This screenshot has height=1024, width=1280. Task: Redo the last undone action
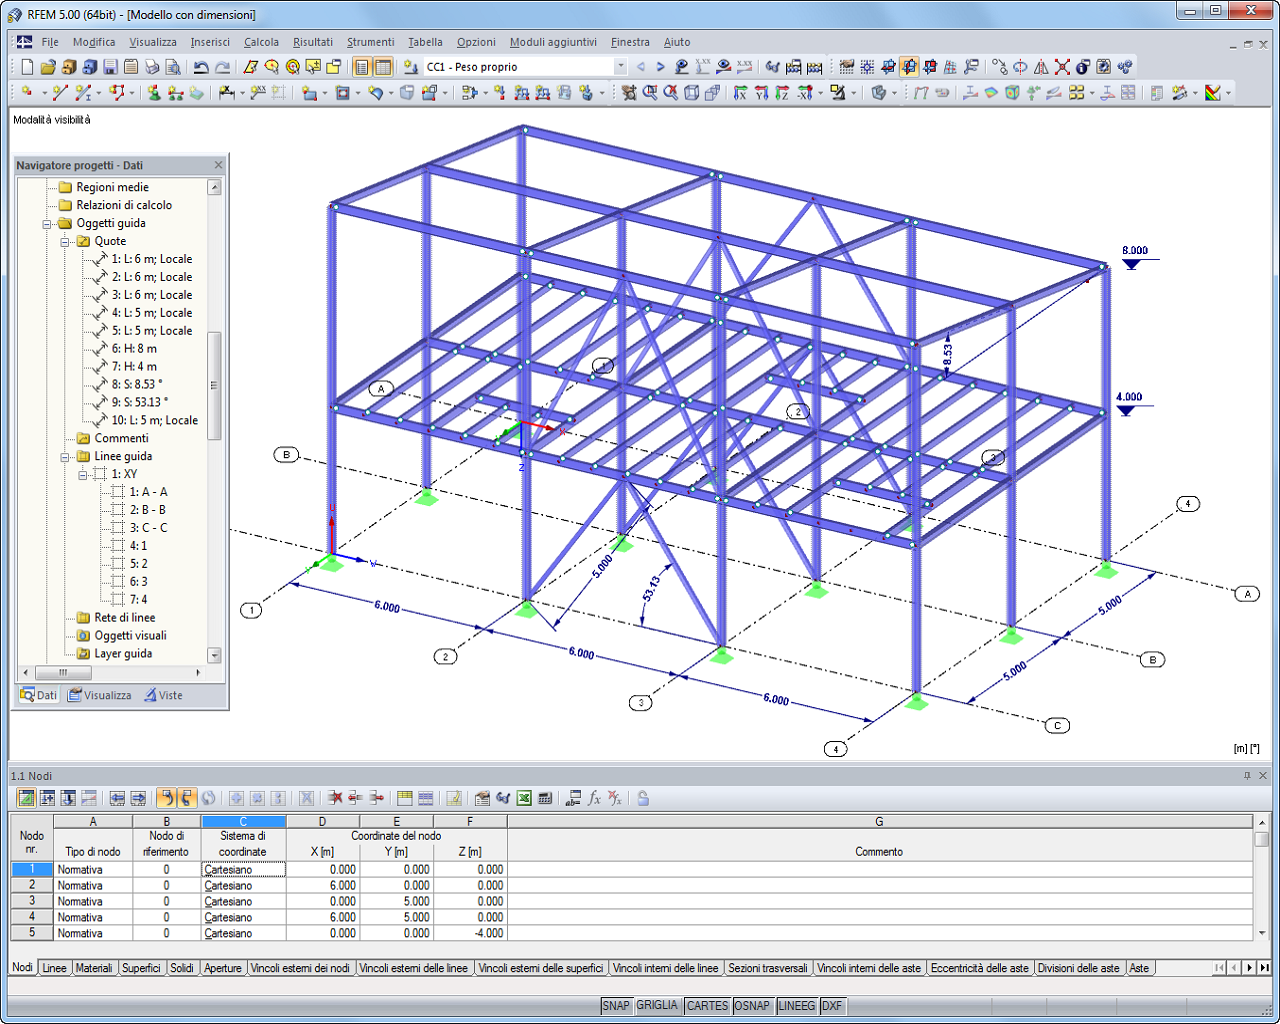(222, 67)
